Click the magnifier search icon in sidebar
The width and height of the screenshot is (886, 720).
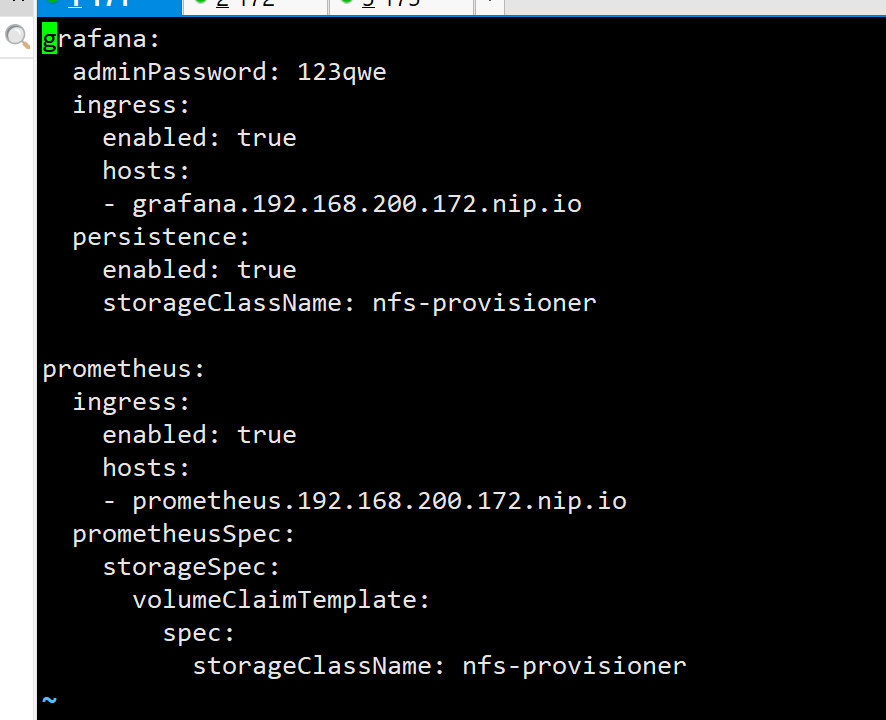(17, 37)
